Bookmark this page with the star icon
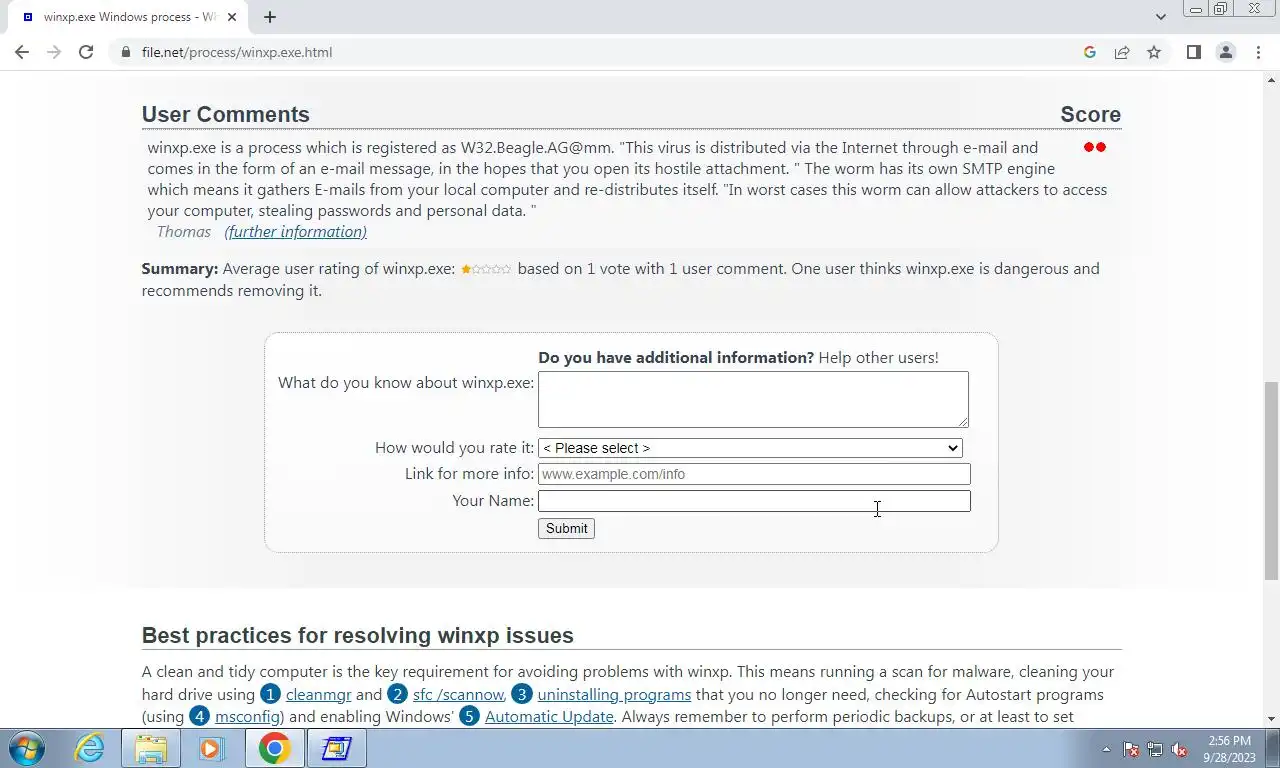The image size is (1280, 768). click(x=1154, y=52)
